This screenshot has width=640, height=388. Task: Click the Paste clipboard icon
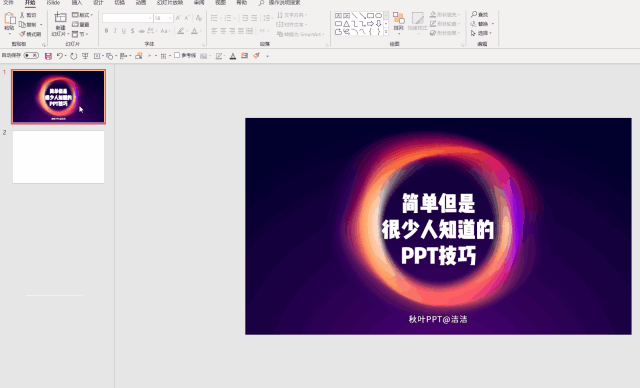coord(9,19)
